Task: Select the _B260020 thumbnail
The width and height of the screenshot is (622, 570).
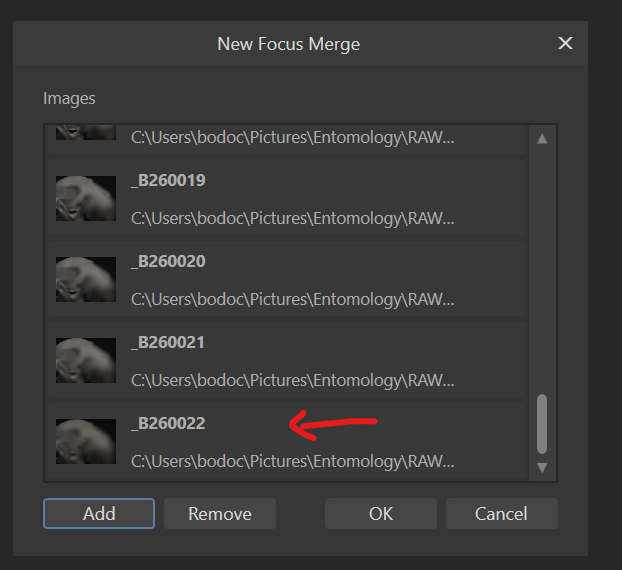Action: 86,279
